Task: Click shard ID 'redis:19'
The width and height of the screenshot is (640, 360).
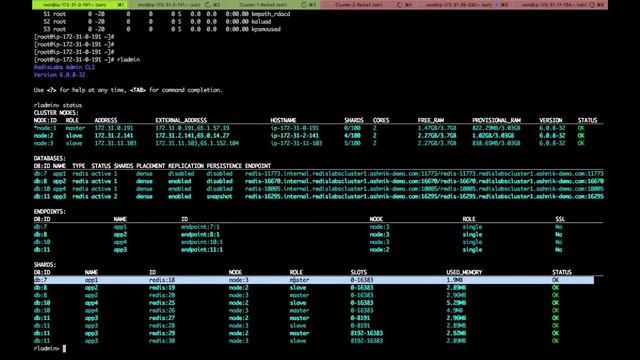Action: pos(162,288)
